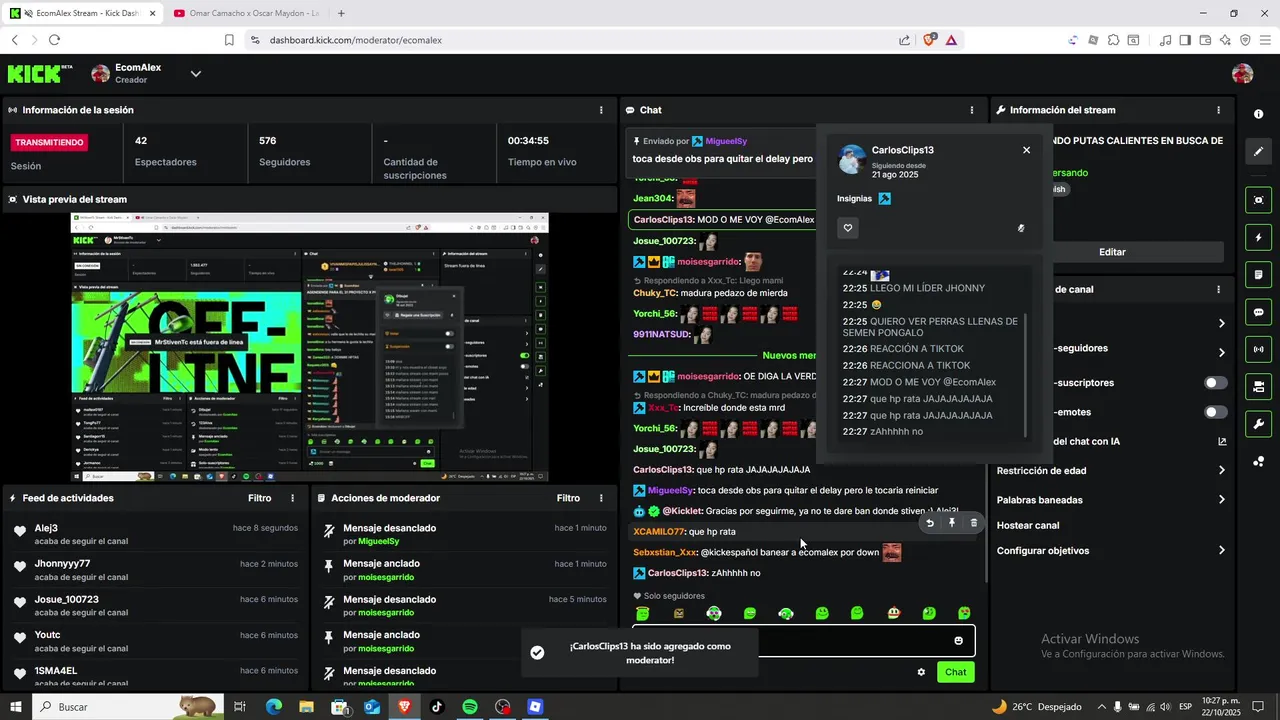Click the browser address bar URL

(x=355, y=40)
